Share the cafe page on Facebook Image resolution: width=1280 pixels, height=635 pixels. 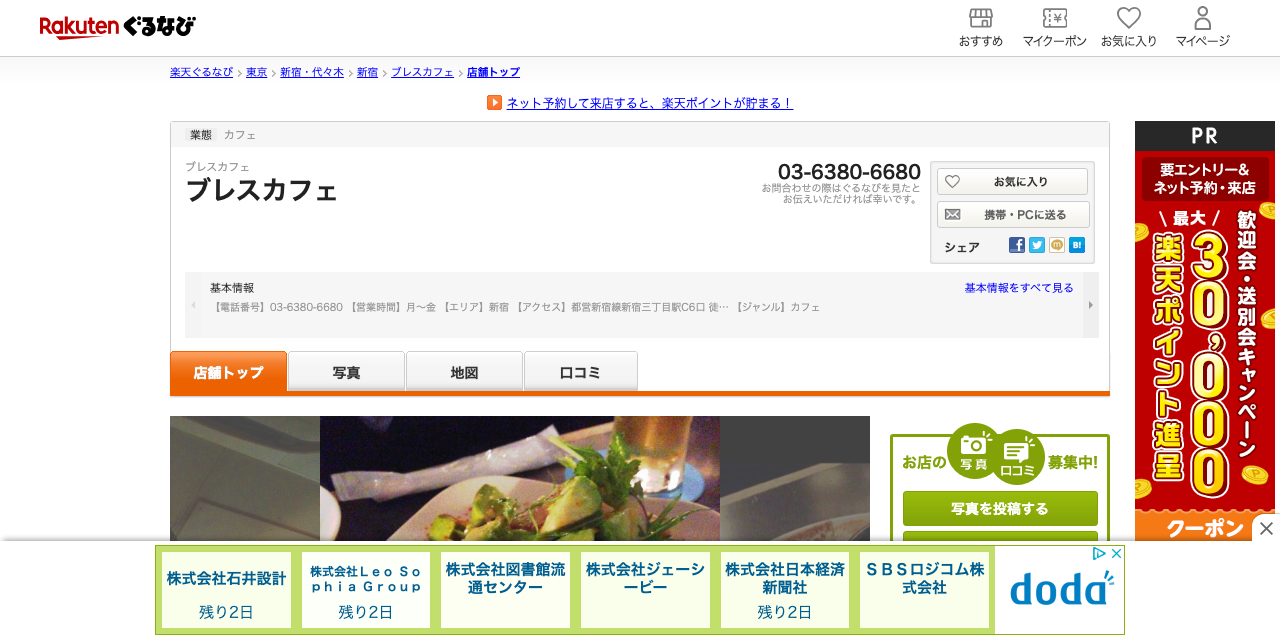(1016, 244)
